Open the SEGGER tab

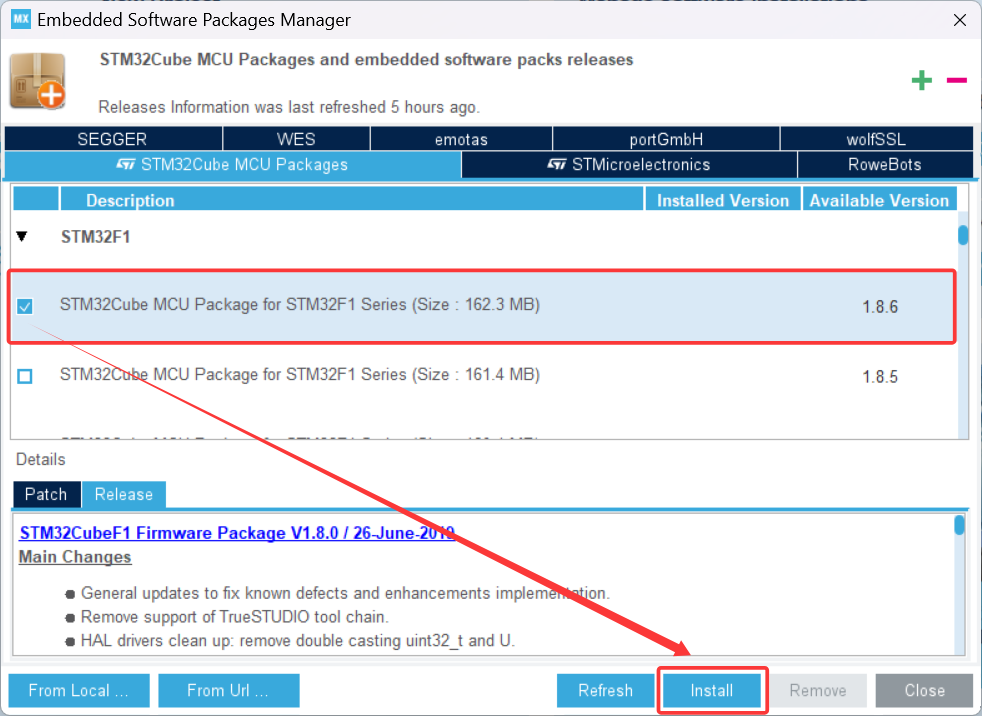[113, 138]
